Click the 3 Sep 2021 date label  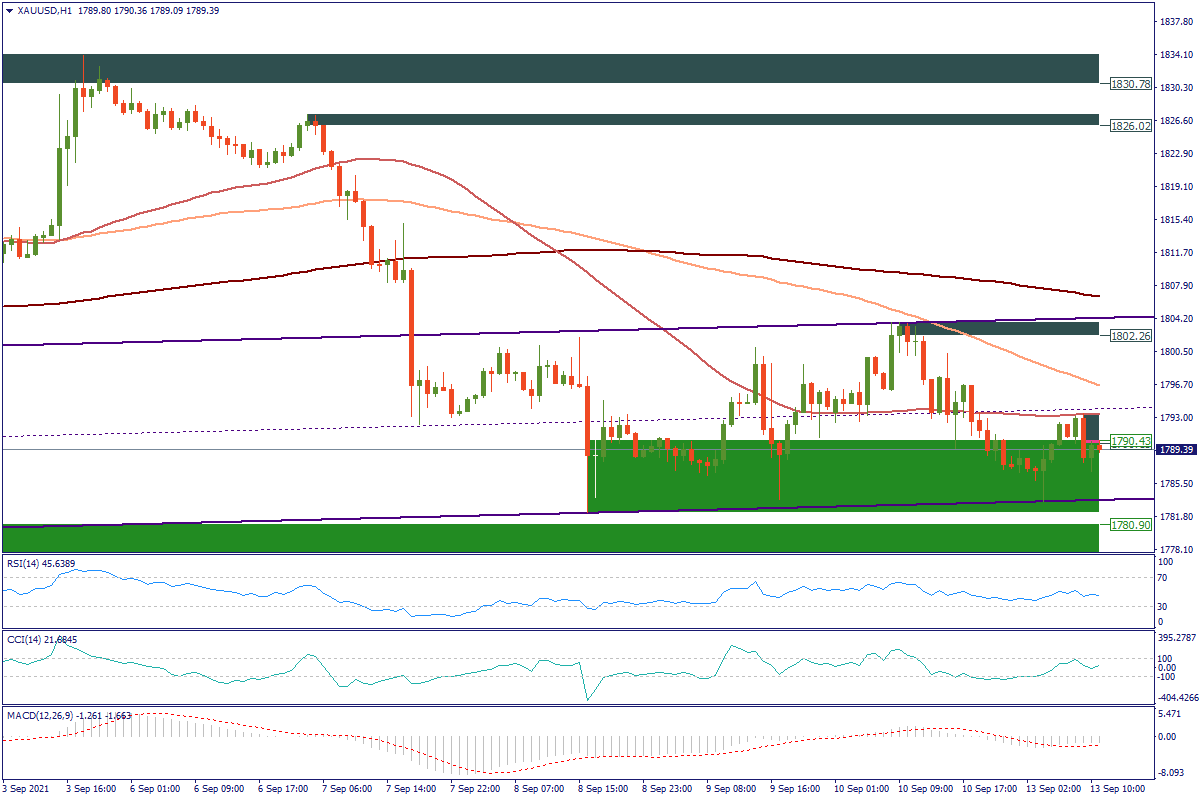(x=28, y=788)
